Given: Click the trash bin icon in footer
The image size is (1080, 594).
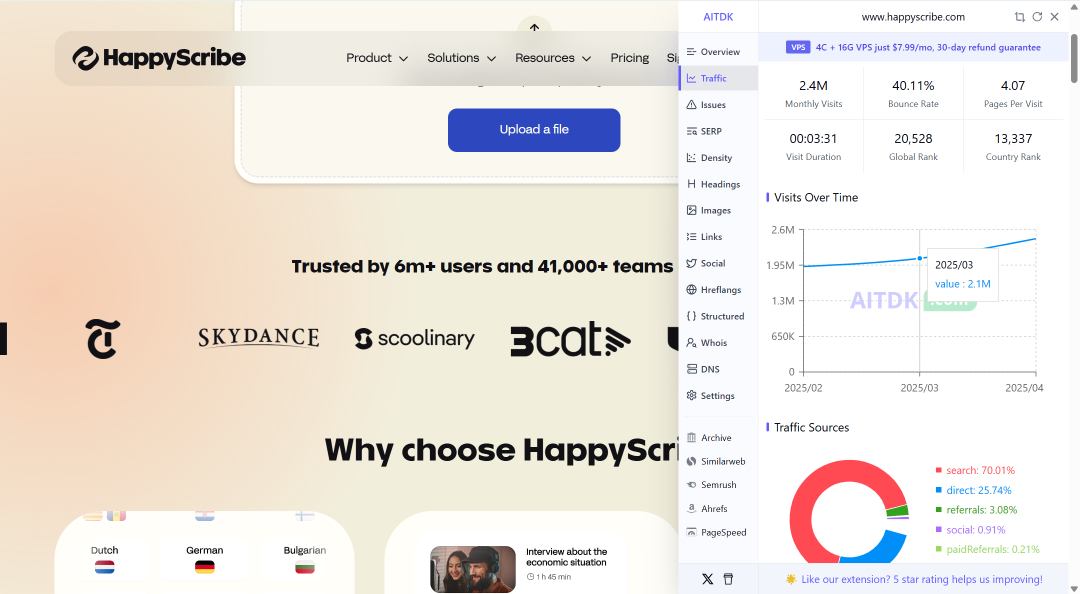Looking at the screenshot, I should pos(728,579).
